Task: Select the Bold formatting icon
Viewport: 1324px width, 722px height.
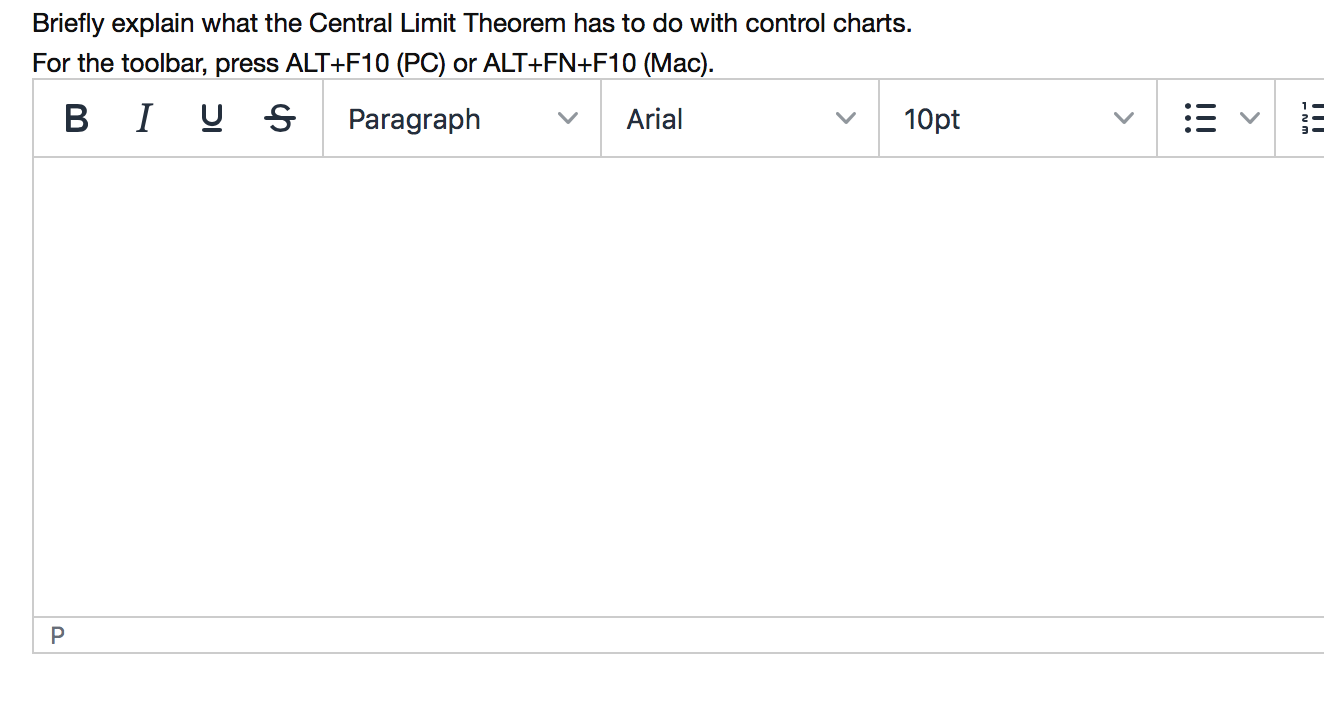Action: click(x=75, y=118)
